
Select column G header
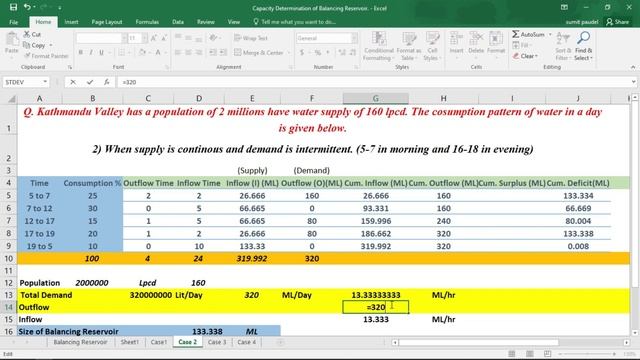click(376, 98)
